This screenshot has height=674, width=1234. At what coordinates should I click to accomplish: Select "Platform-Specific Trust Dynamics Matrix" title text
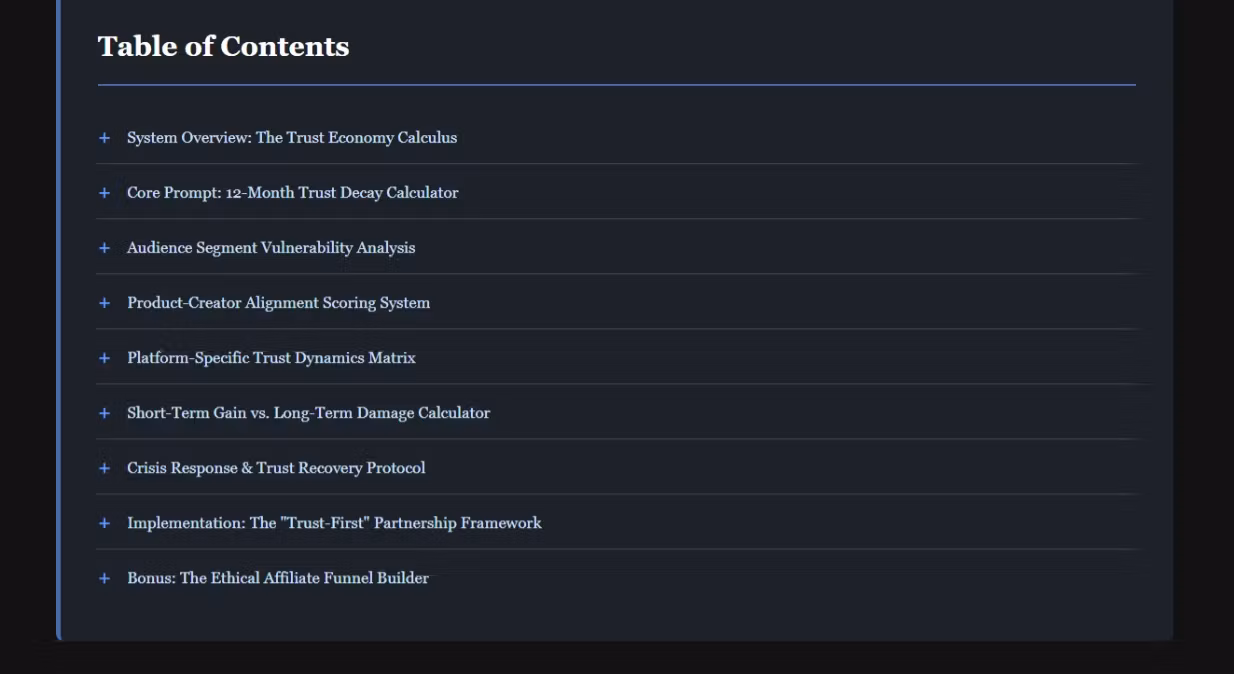coord(271,358)
